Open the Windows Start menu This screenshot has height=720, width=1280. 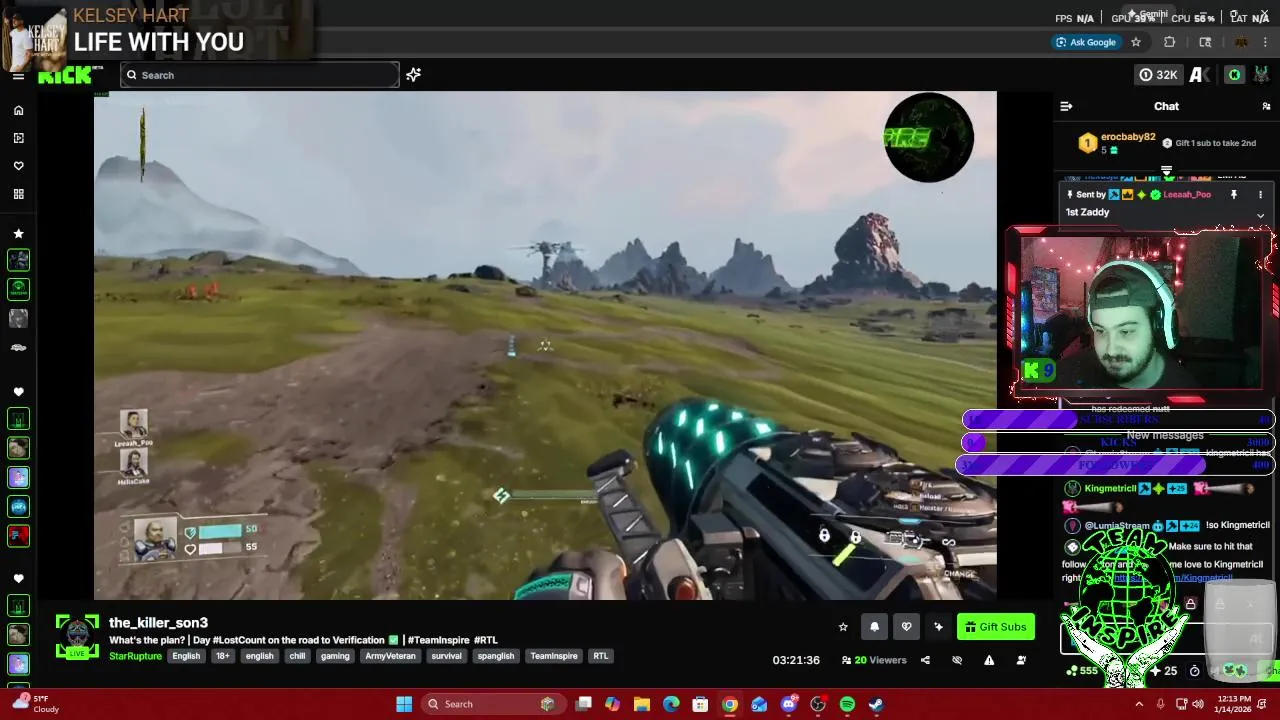pyautogui.click(x=404, y=704)
